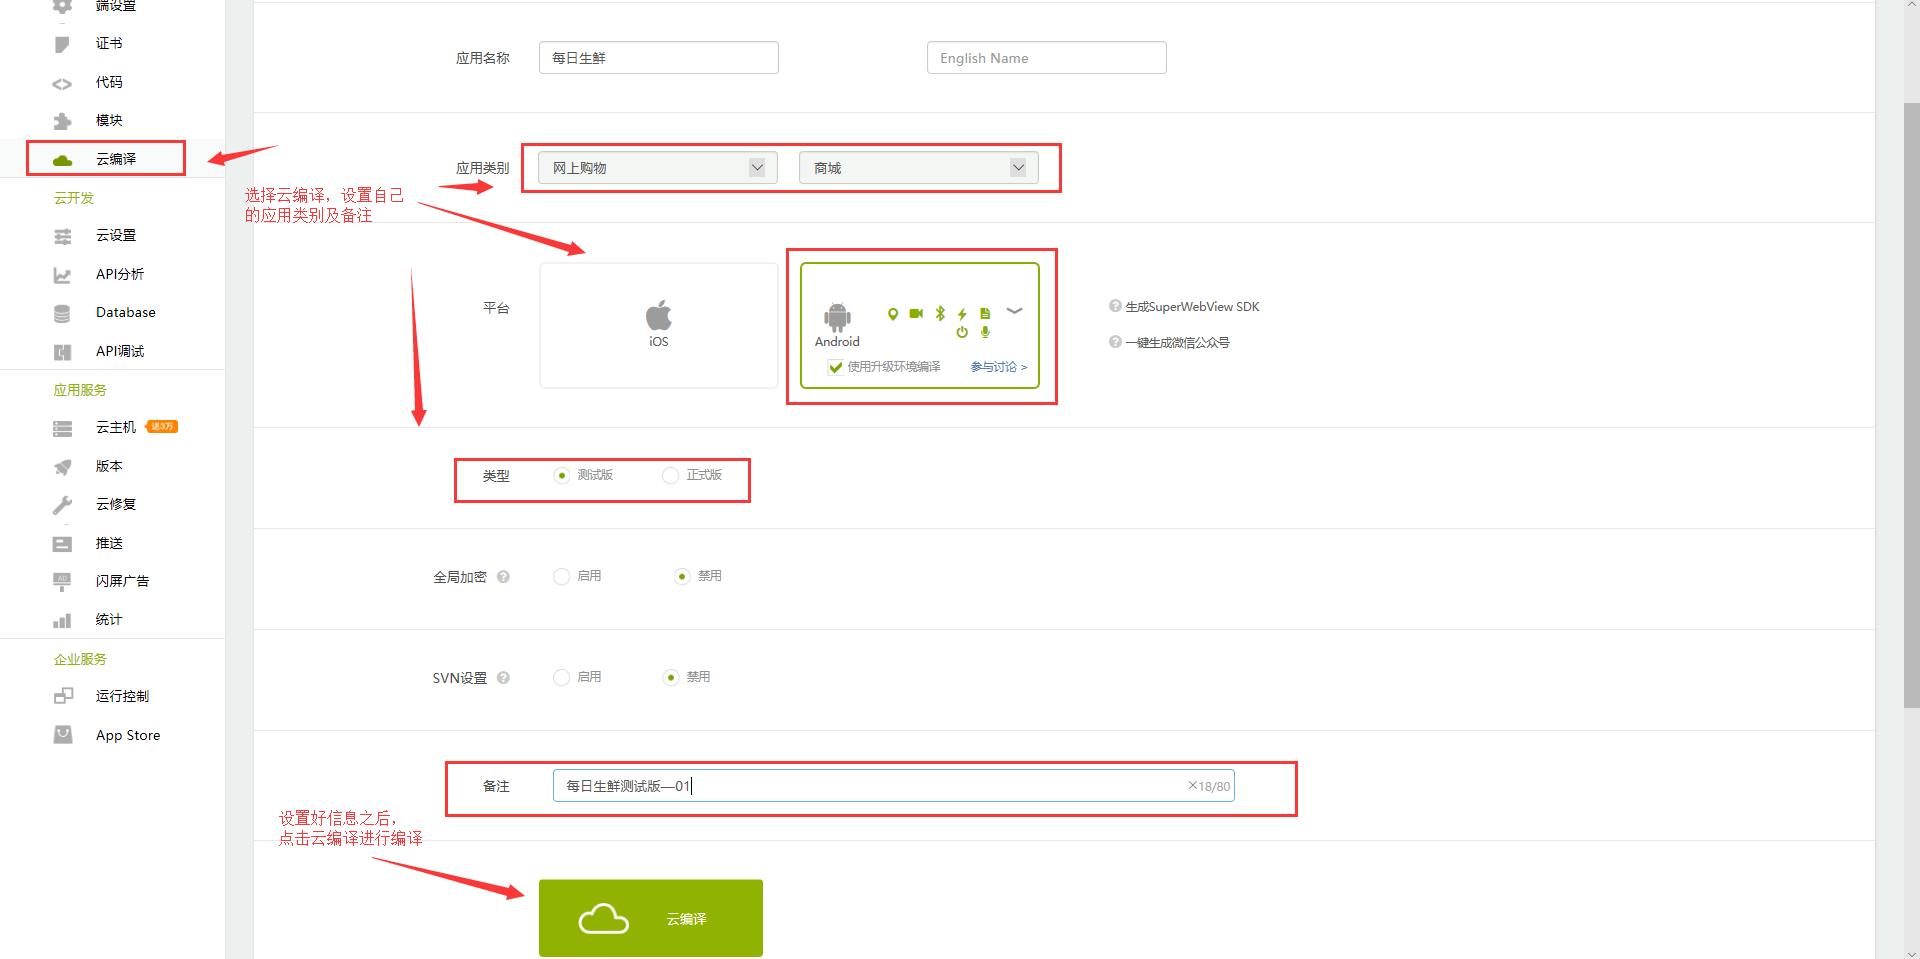This screenshot has width=1920, height=959.
Task: Open the 参与讨论 link
Action: point(996,366)
